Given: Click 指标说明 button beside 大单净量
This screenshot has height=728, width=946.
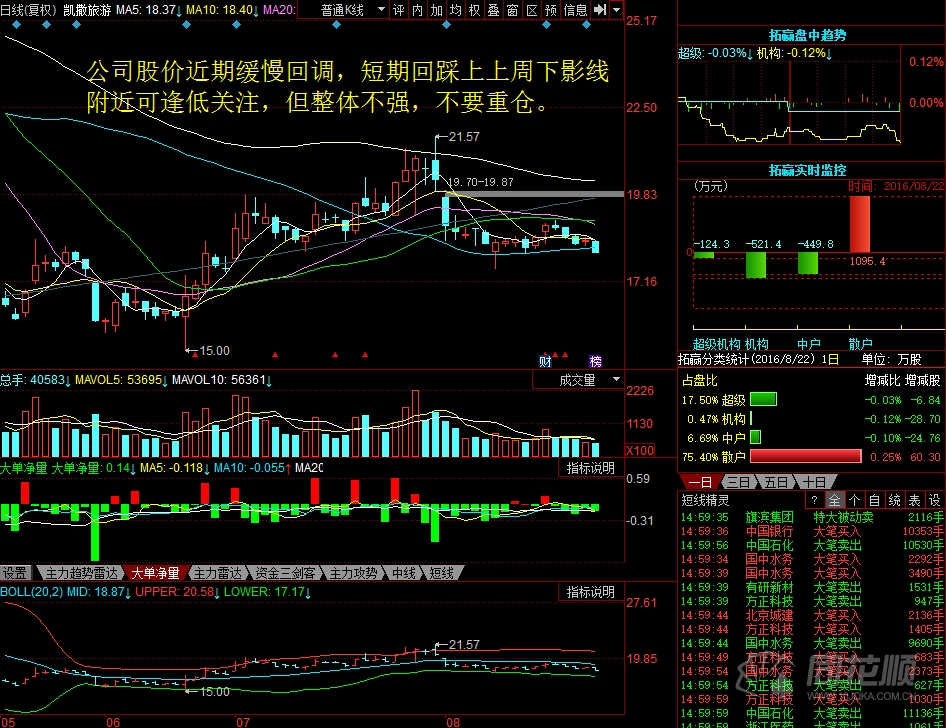Looking at the screenshot, I should click(590, 467).
